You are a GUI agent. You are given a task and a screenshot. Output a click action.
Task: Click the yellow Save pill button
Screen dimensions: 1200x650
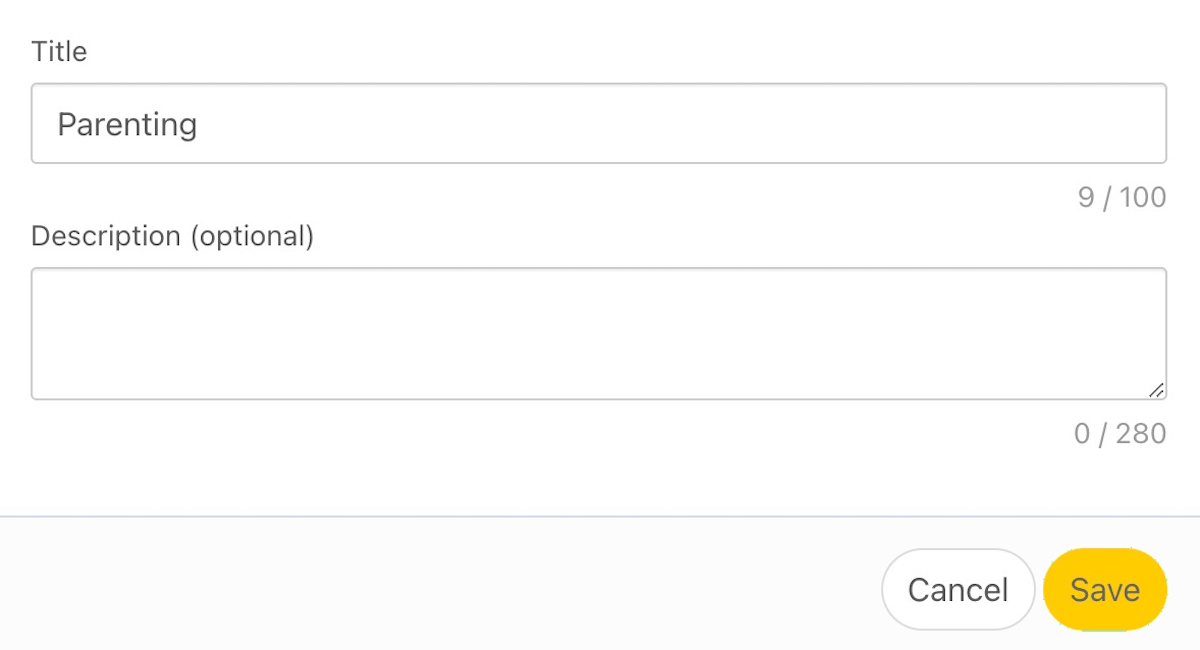pyautogui.click(x=1104, y=590)
